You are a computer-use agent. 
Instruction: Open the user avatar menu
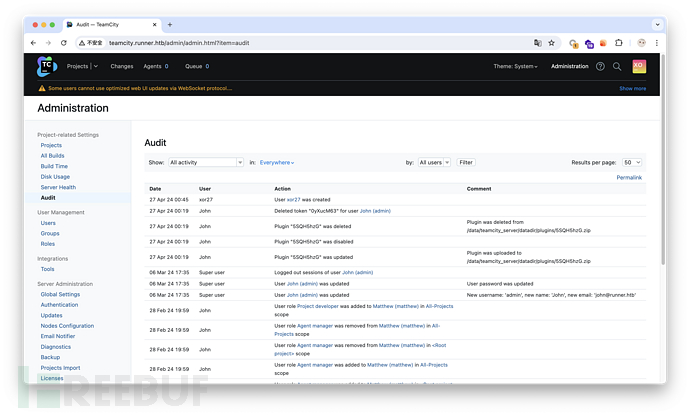click(x=639, y=66)
